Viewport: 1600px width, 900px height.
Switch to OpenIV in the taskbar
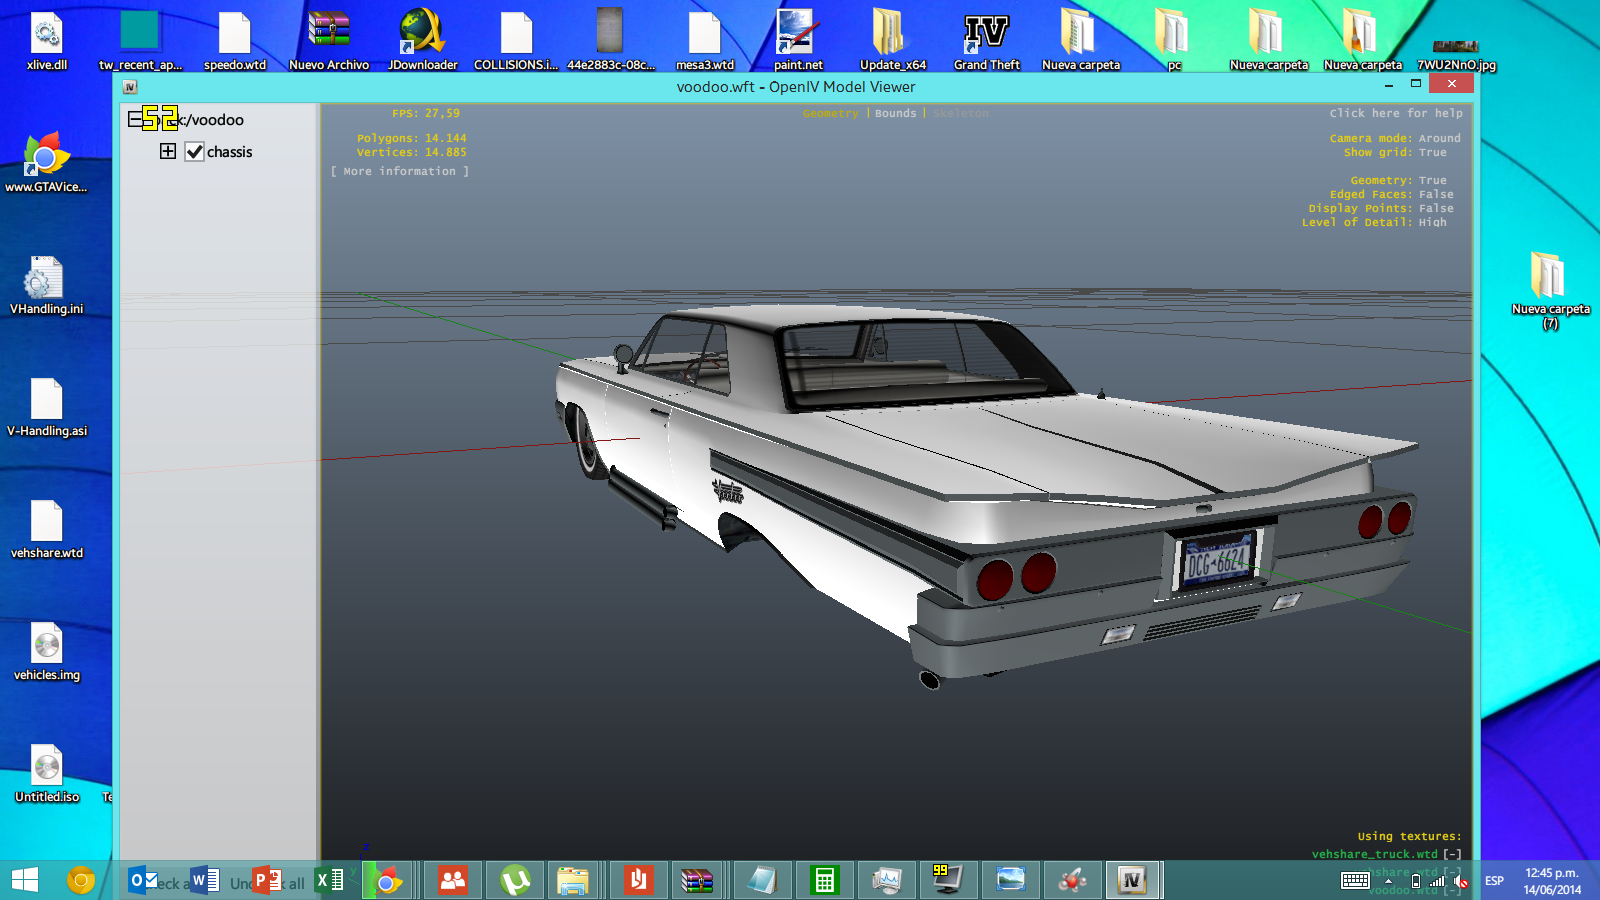[x=1132, y=880]
